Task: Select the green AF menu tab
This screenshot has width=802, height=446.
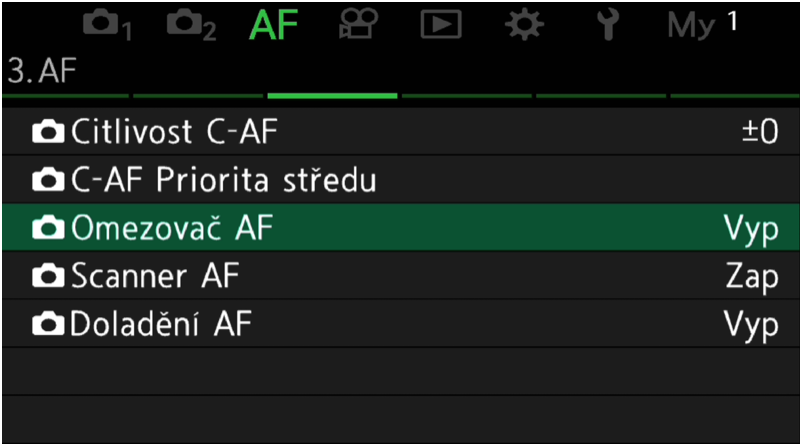Action: pyautogui.click(x=274, y=25)
